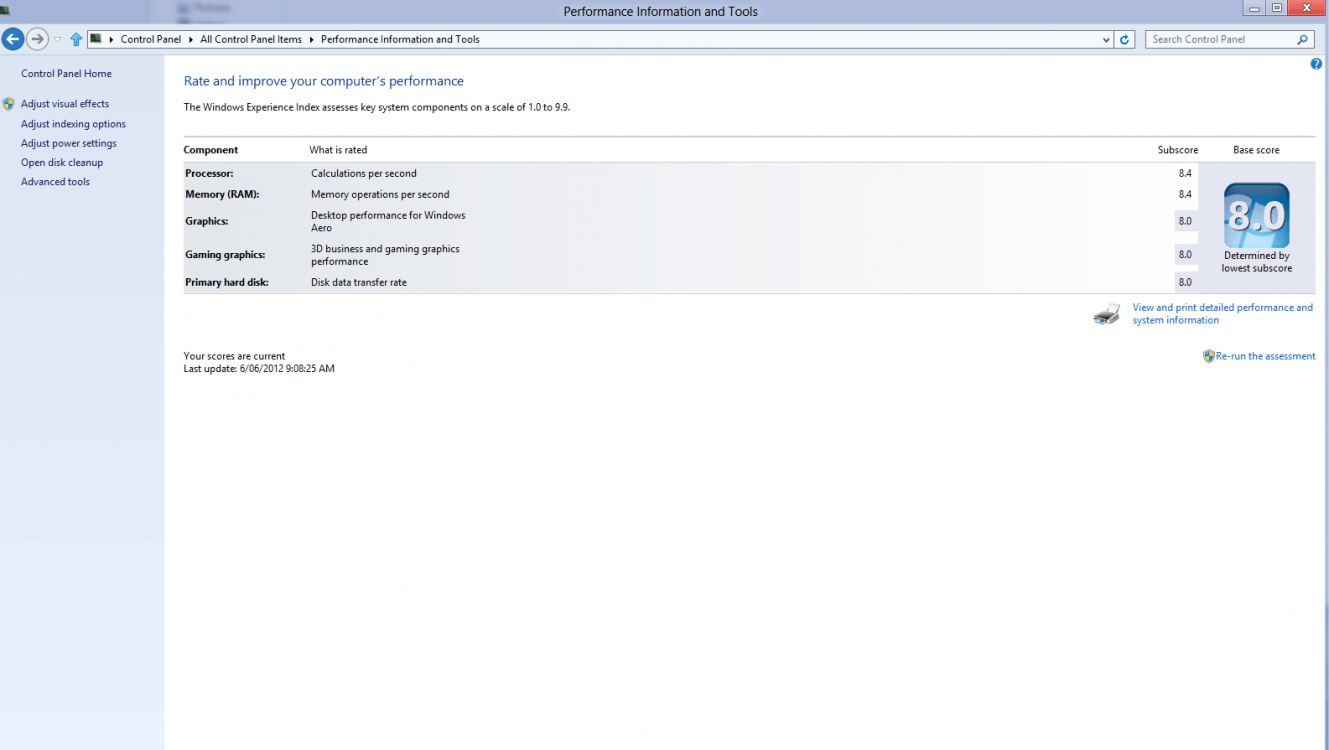Viewport: 1329px width, 750px height.
Task: Open Adjust indexing options
Action: (73, 124)
